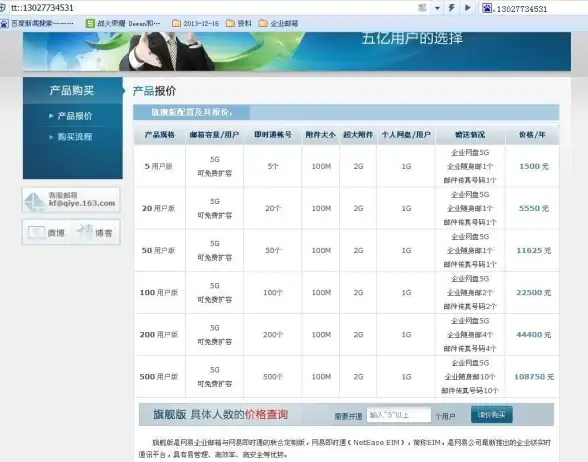Click the lightning bolt icon in address bar
Viewport: 588px width, 462px height.
pyautogui.click(x=452, y=8)
